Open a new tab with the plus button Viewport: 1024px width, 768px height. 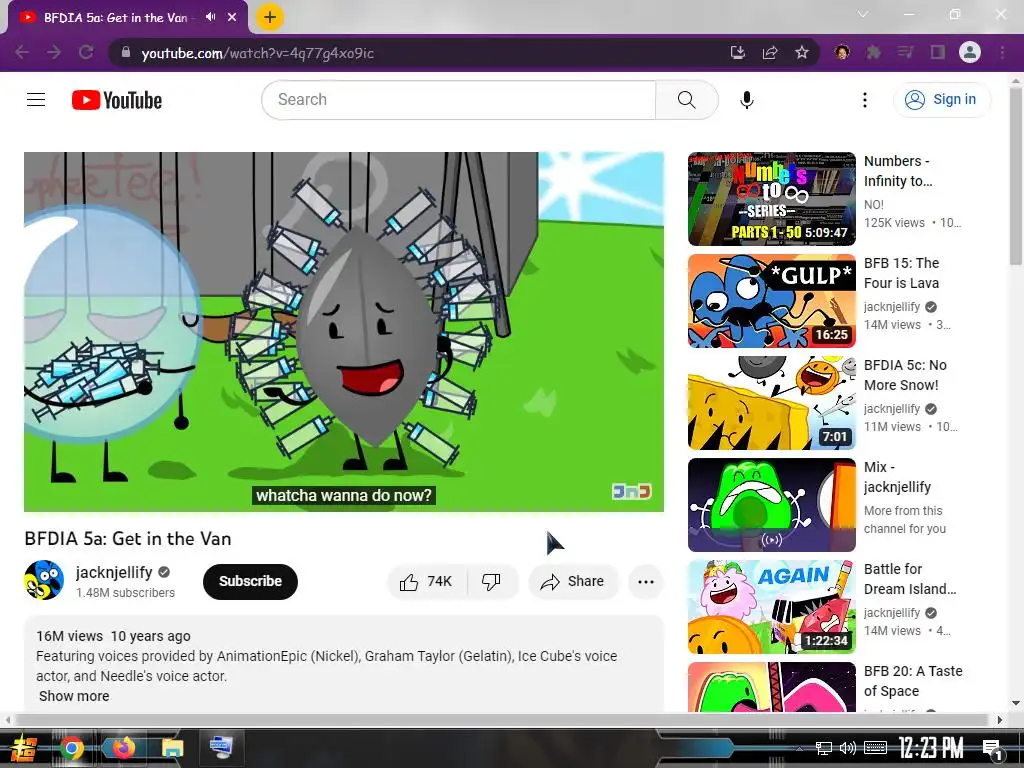(x=270, y=17)
